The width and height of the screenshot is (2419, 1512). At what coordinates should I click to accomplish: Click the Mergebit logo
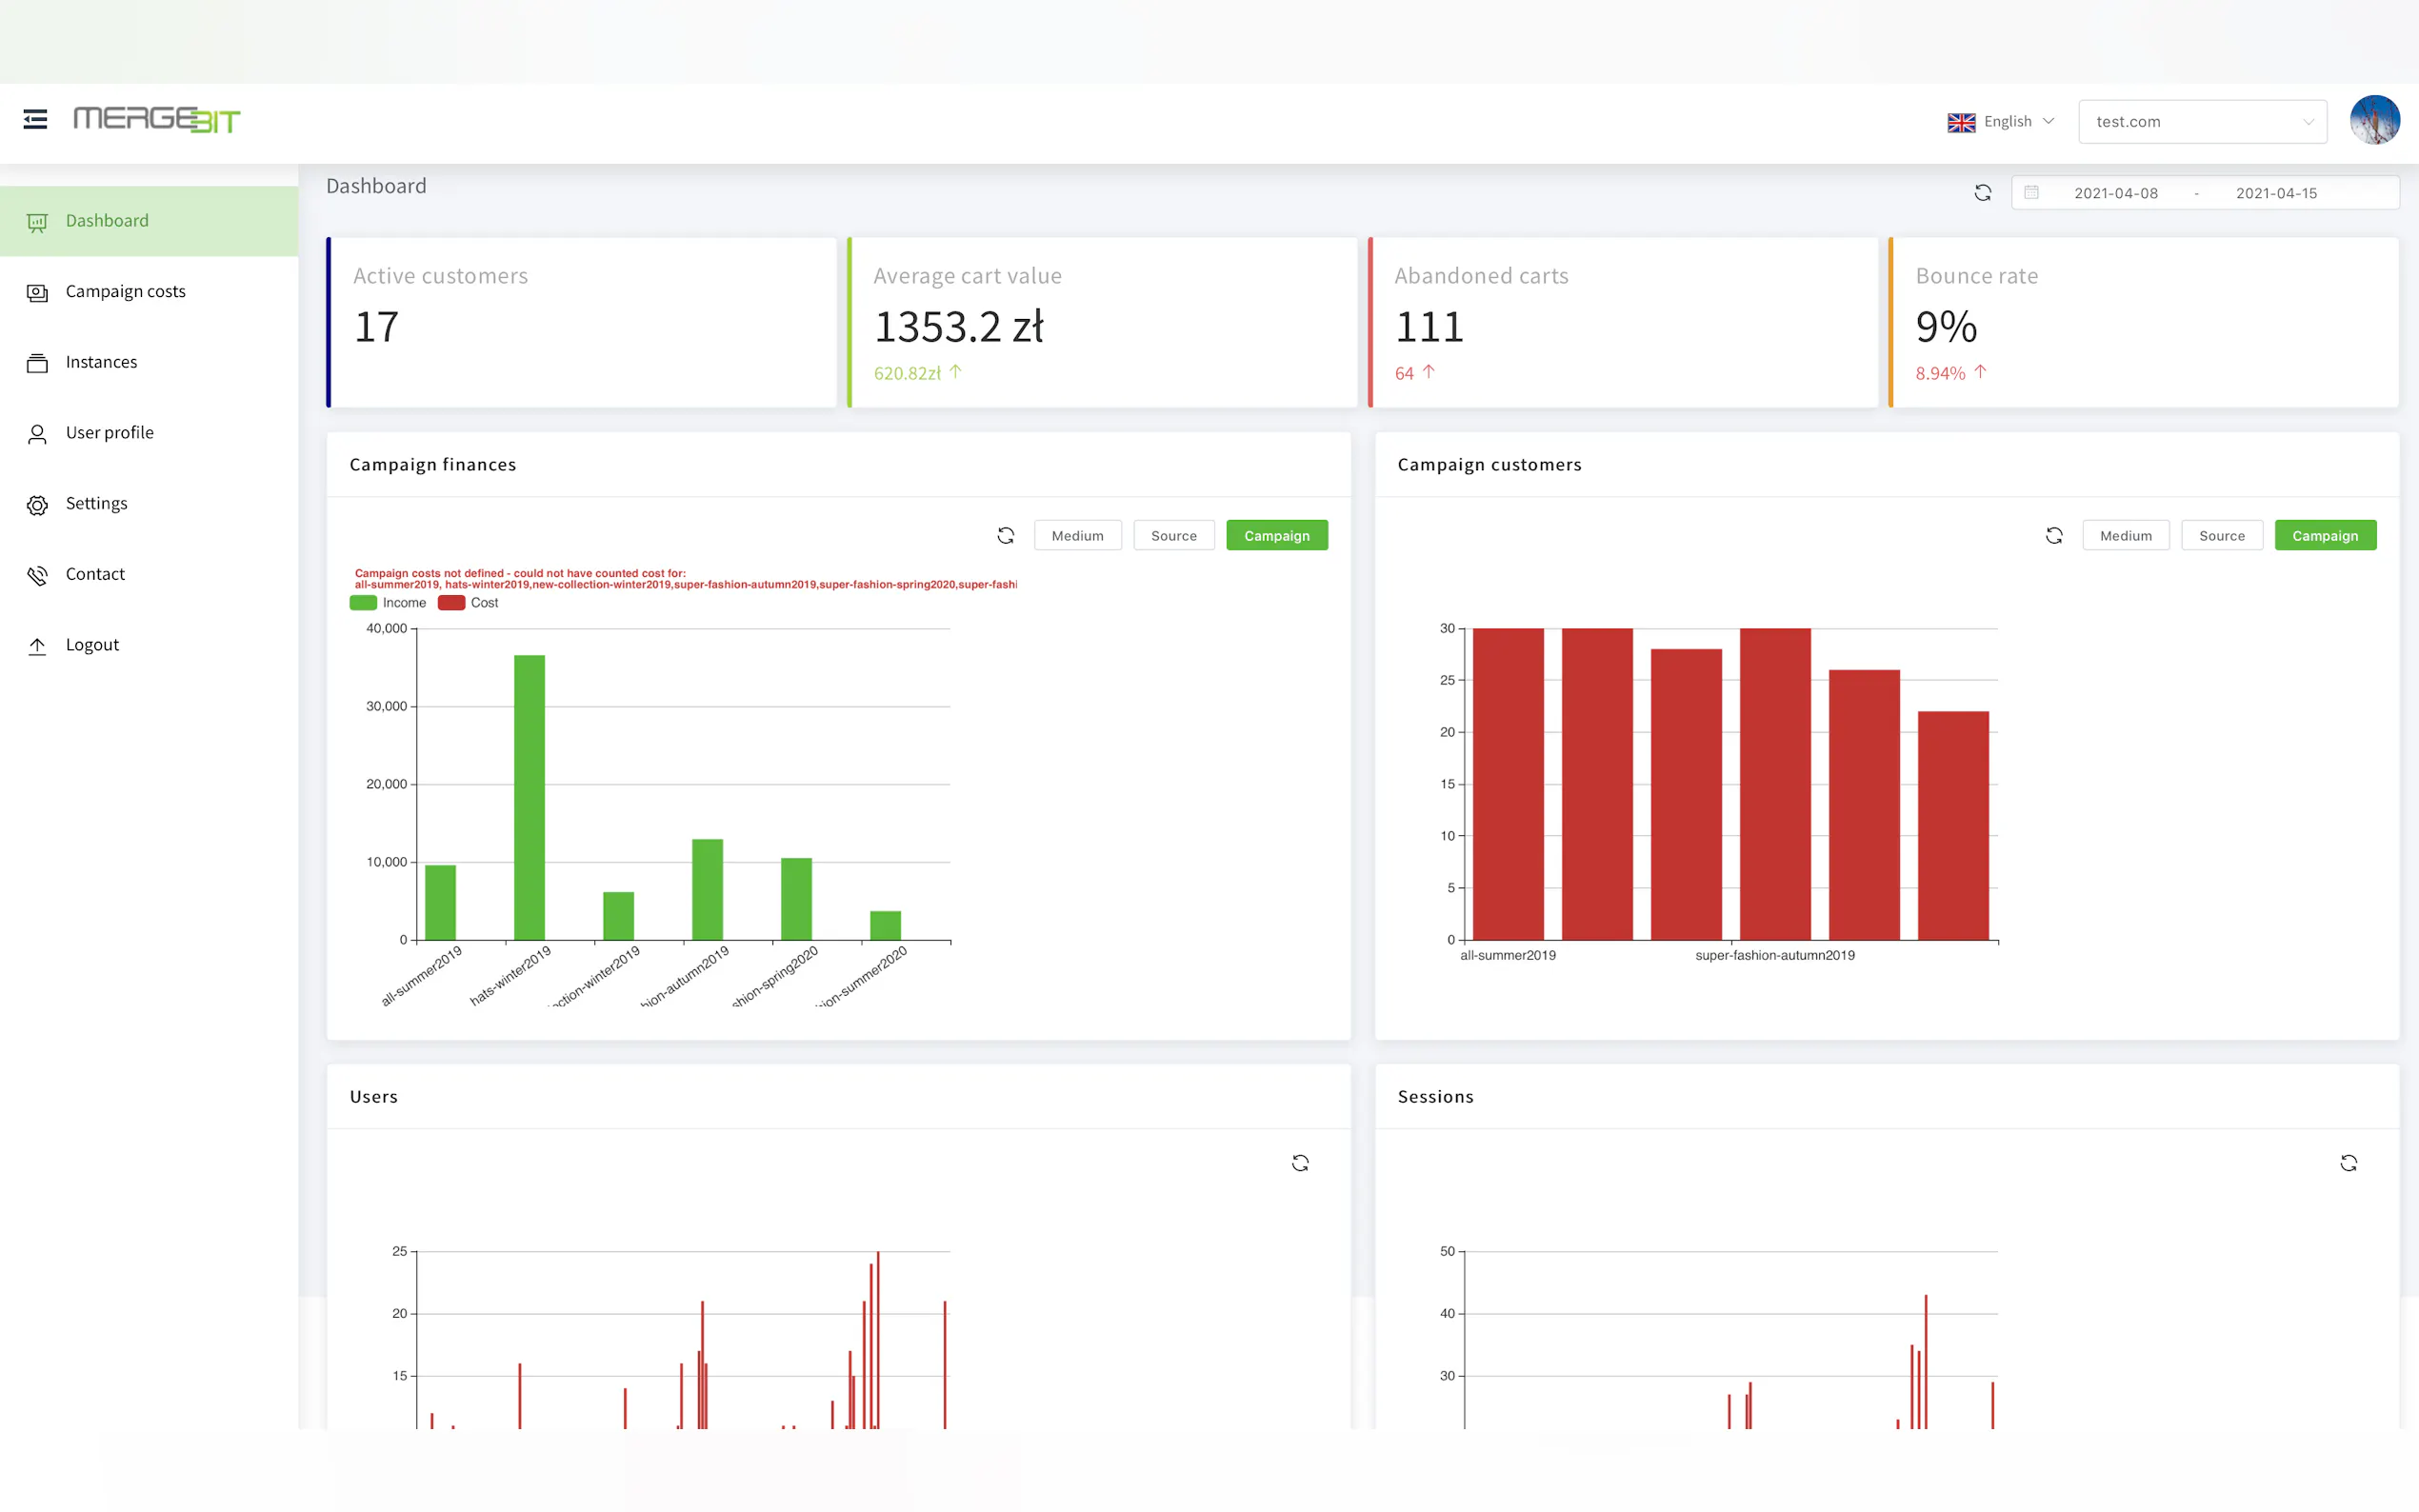(157, 120)
